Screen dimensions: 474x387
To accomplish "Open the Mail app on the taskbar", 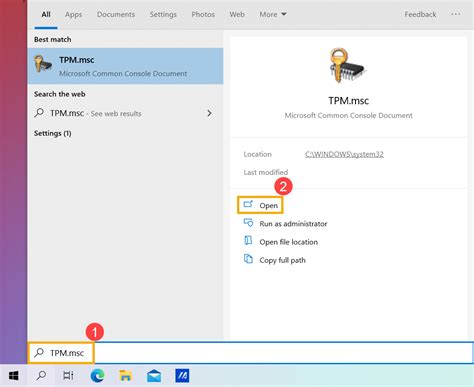I will [x=154, y=376].
